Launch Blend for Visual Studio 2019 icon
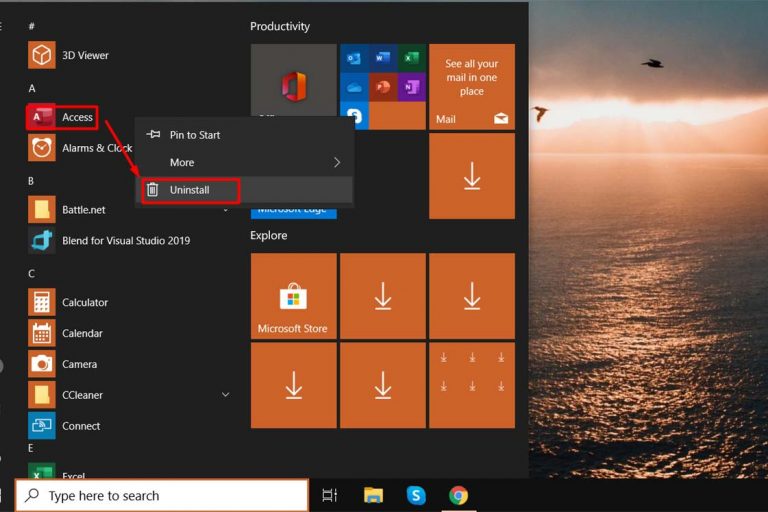The height and width of the screenshot is (512, 768). click(x=42, y=240)
